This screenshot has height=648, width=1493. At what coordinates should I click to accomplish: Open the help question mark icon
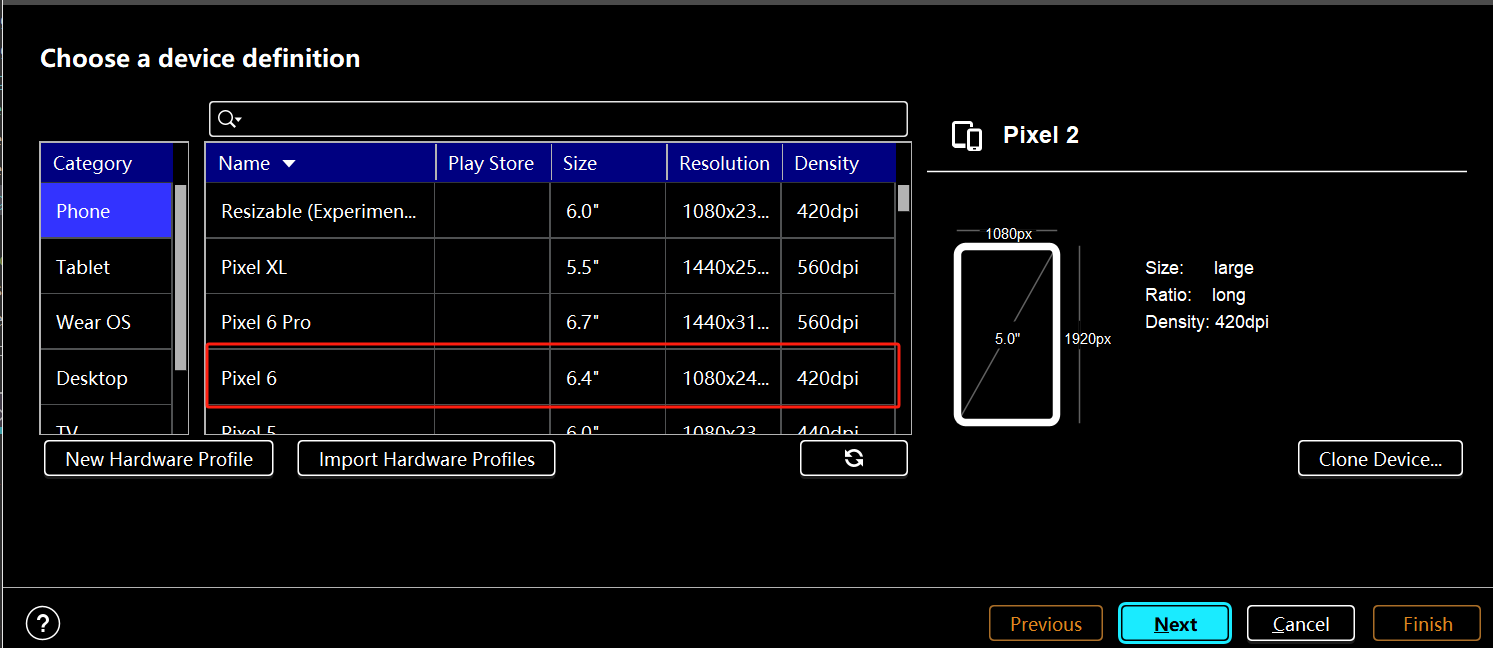[x=43, y=623]
